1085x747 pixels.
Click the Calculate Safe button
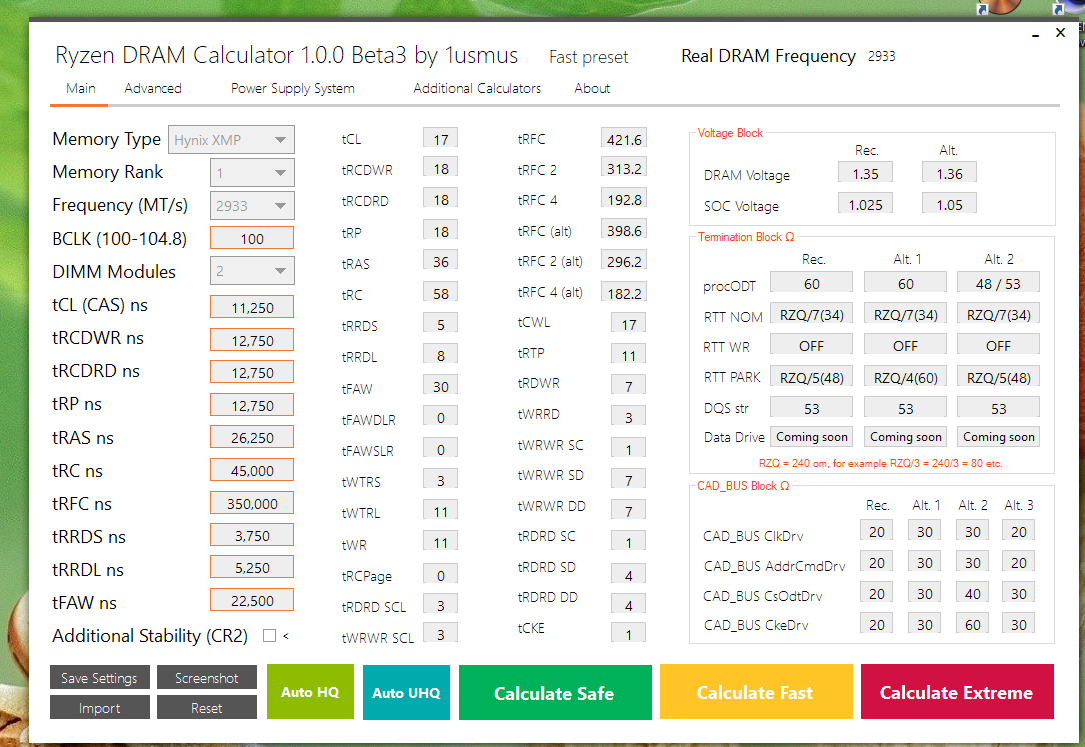point(555,692)
